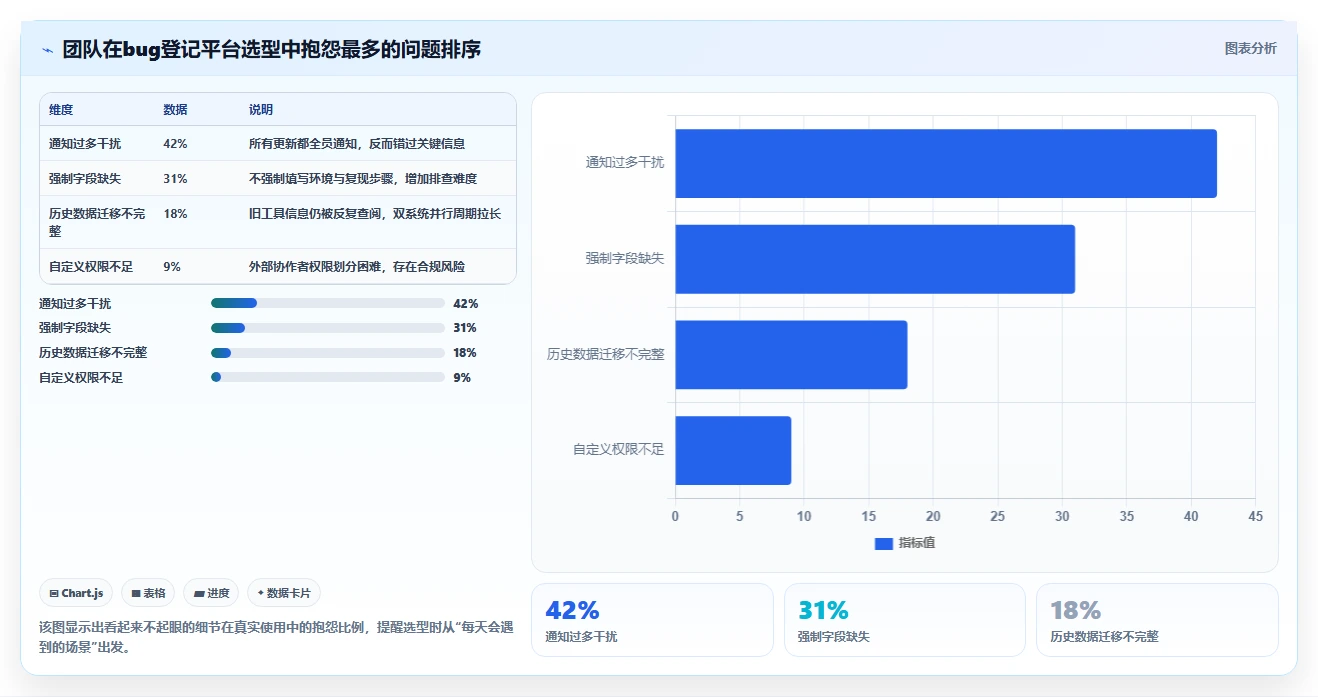This screenshot has height=697, width=1318.
Task: Click the 18% cell in the table
Action: click(x=175, y=214)
